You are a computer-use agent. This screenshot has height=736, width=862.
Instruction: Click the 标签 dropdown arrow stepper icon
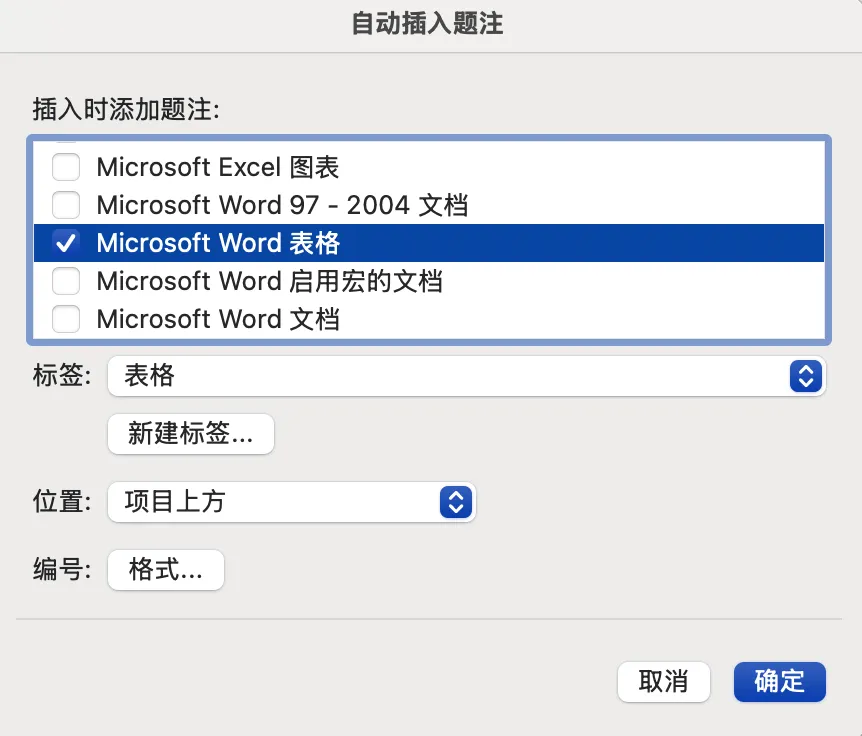tap(805, 376)
